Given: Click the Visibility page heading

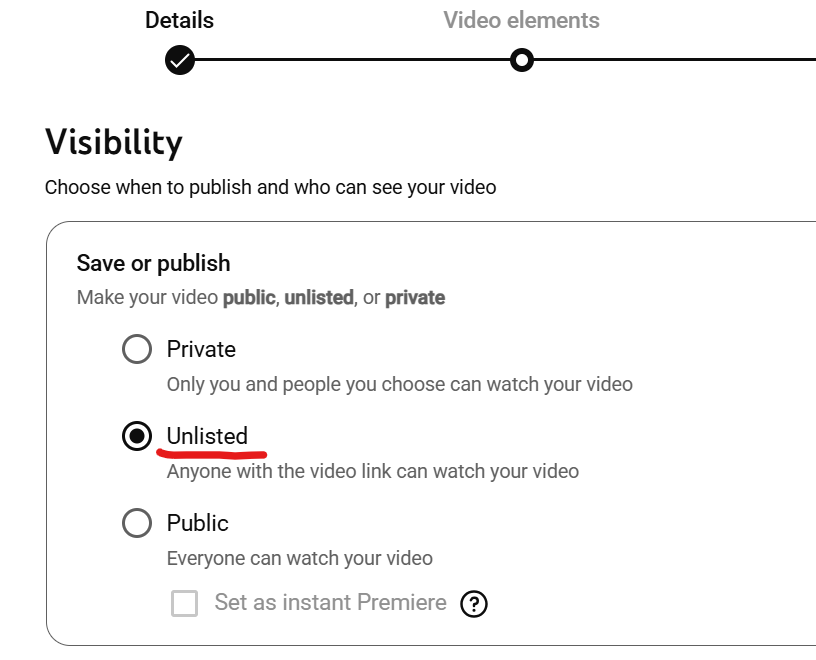Looking at the screenshot, I should coord(114,143).
